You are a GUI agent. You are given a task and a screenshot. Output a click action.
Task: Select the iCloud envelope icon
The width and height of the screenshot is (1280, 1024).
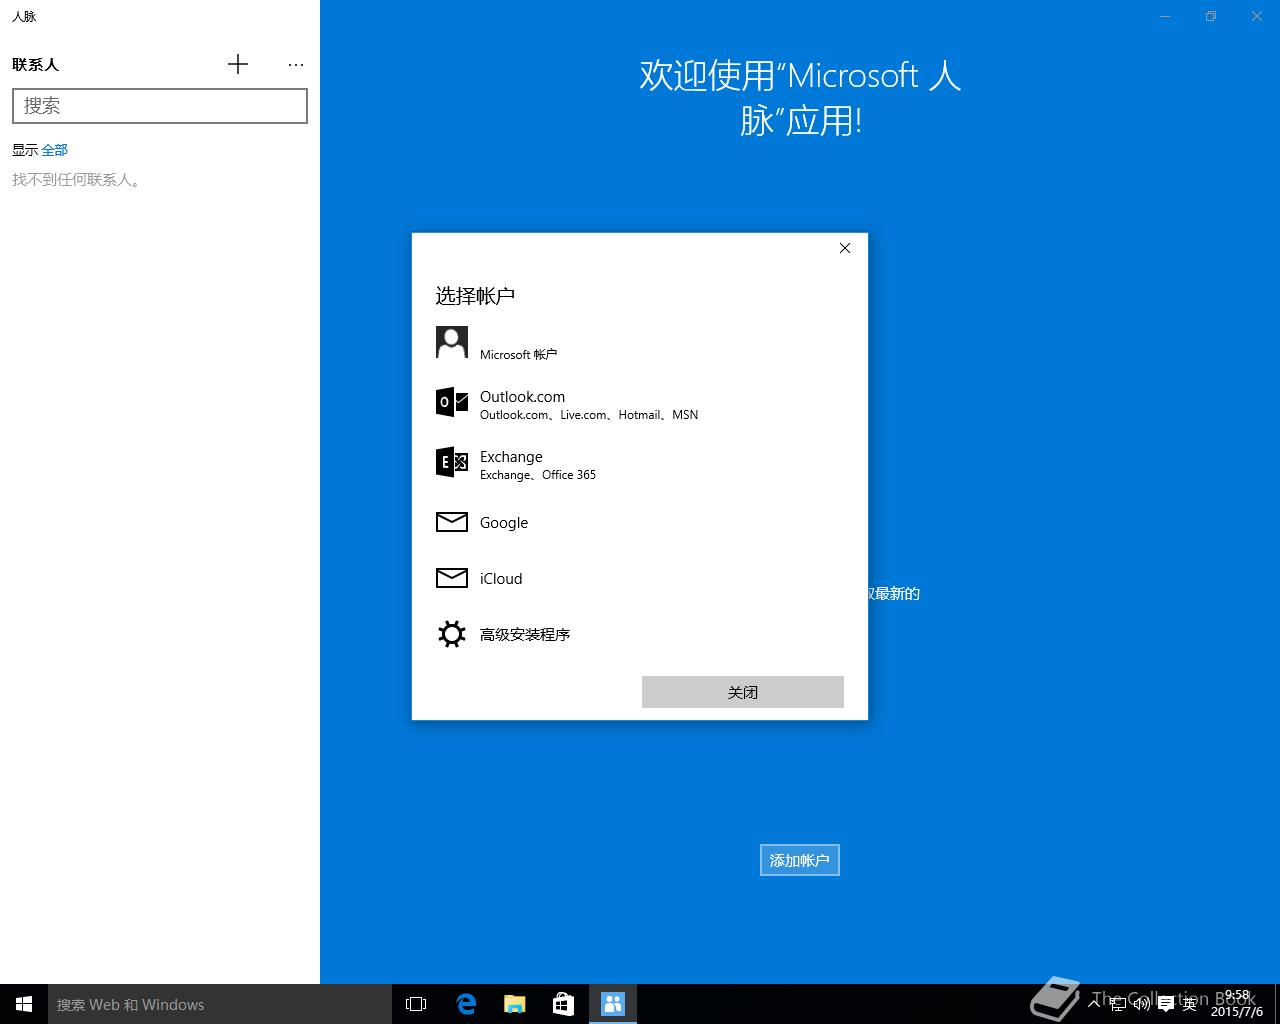point(452,578)
